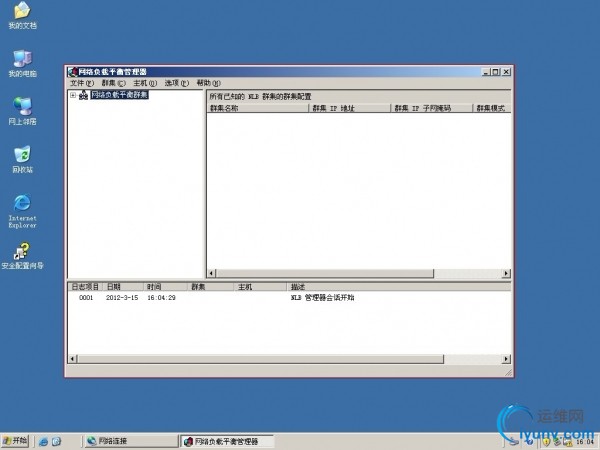Select 网络负载平衡群集 in the tree
The width and height of the screenshot is (600, 450).
119,95
